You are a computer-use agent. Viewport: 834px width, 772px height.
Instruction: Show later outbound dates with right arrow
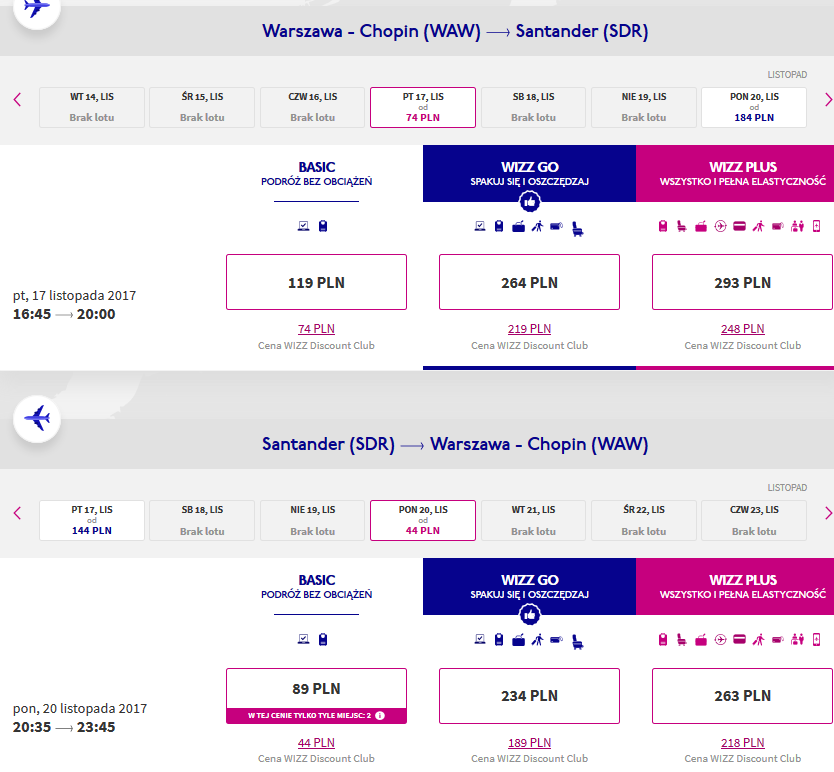(x=828, y=99)
